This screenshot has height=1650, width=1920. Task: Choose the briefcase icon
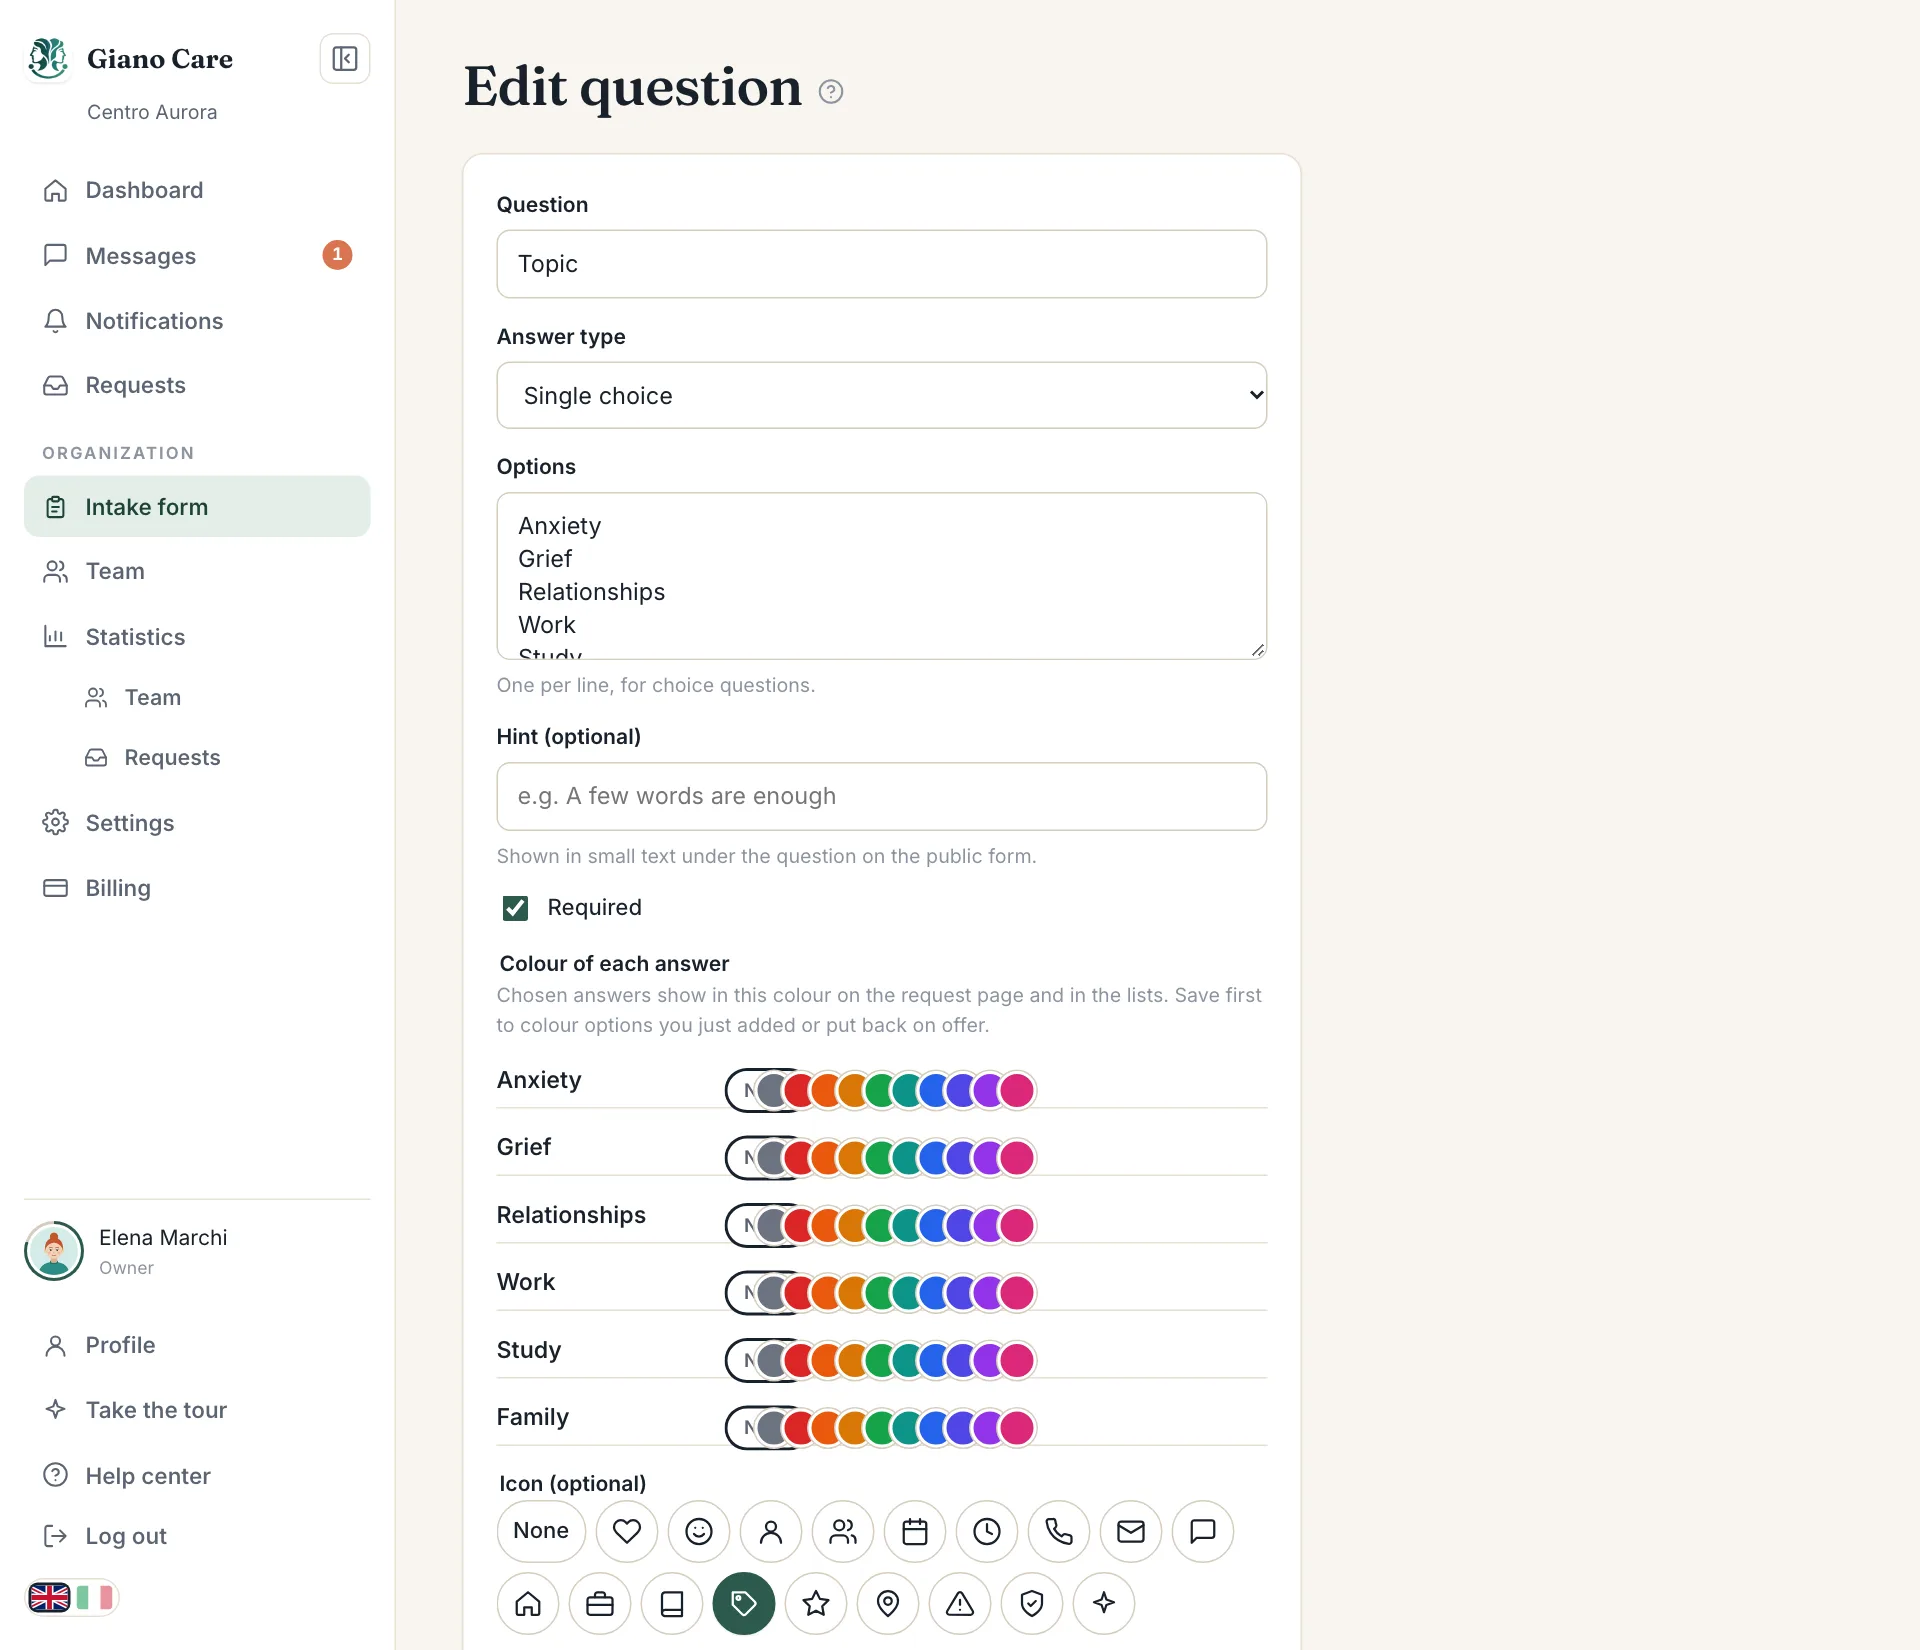pyautogui.click(x=600, y=1604)
